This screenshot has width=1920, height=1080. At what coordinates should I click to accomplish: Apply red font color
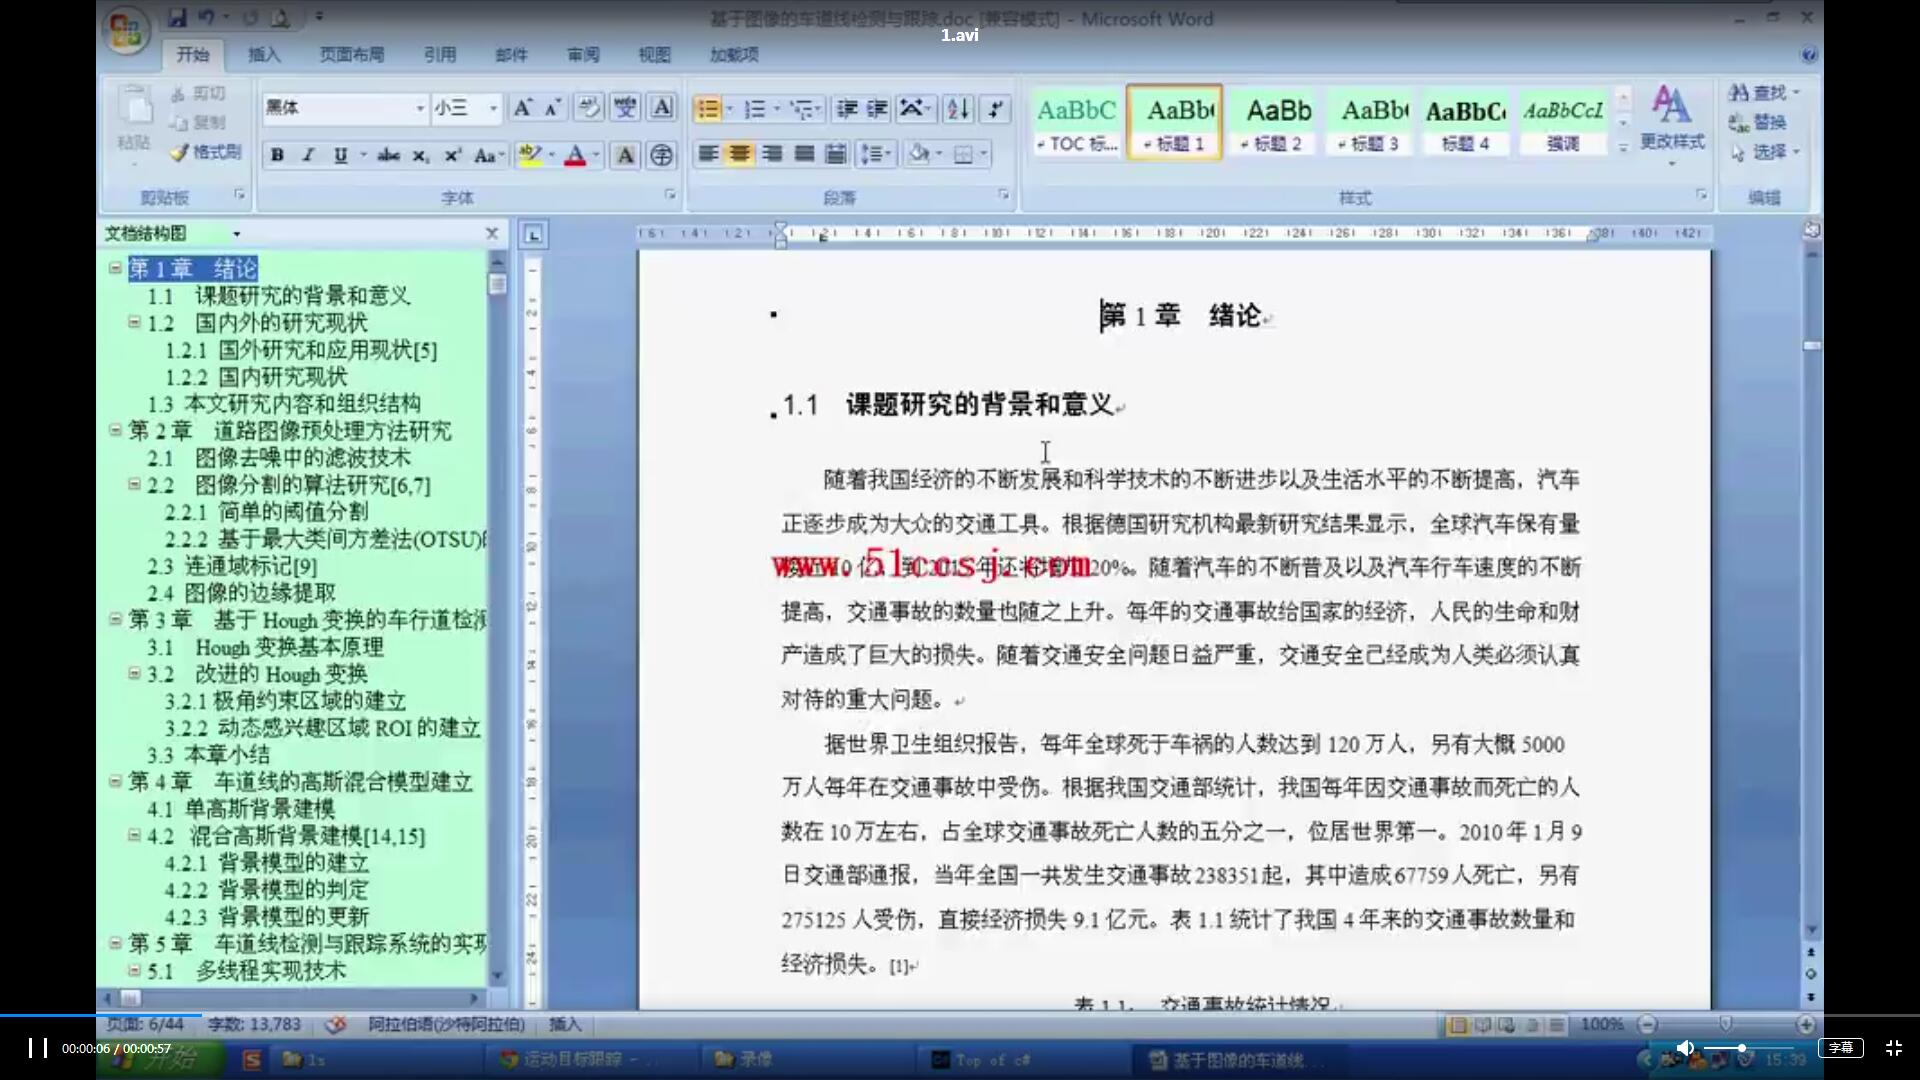(x=575, y=155)
